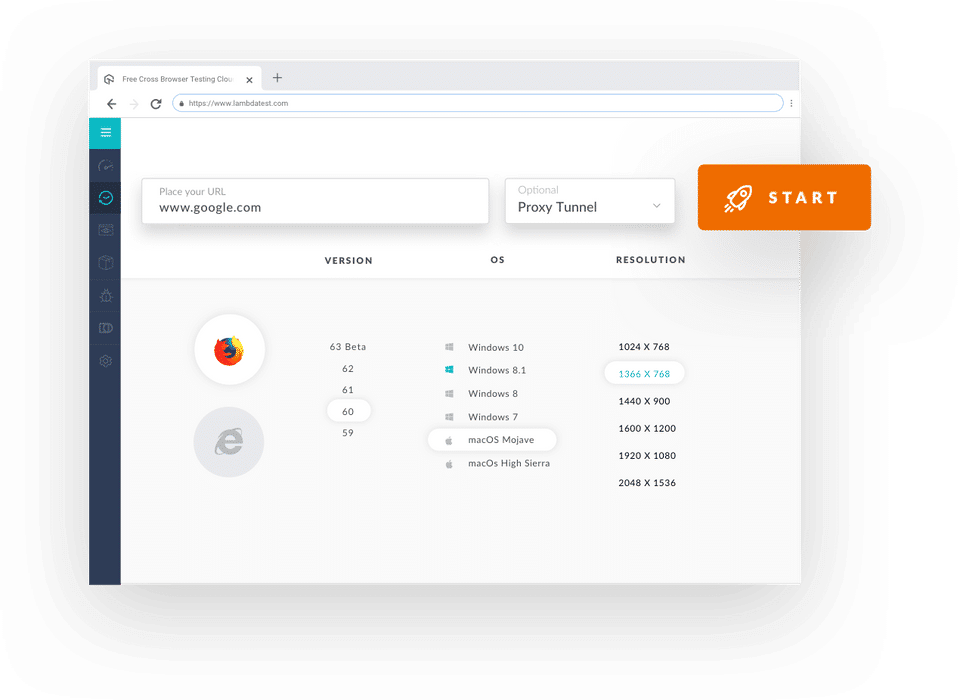Image resolution: width=960 pixels, height=700 pixels.
Task: Click the Windows 10 logo icon
Action: coord(449,347)
